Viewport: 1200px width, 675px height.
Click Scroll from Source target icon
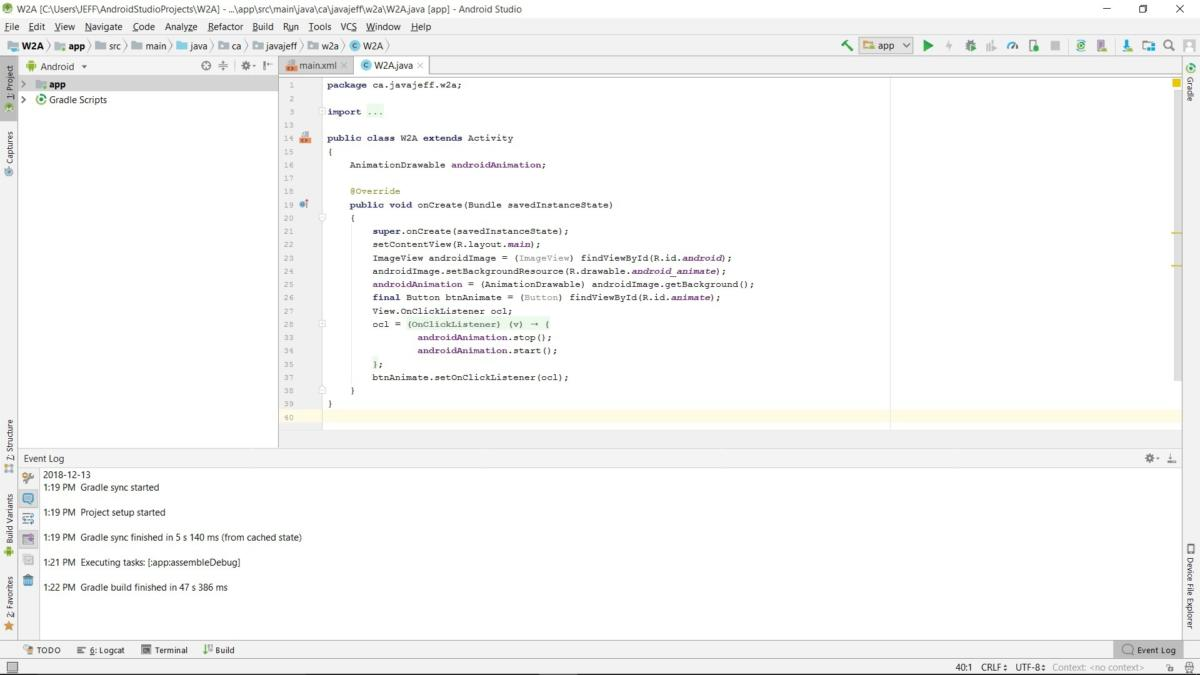[206, 66]
